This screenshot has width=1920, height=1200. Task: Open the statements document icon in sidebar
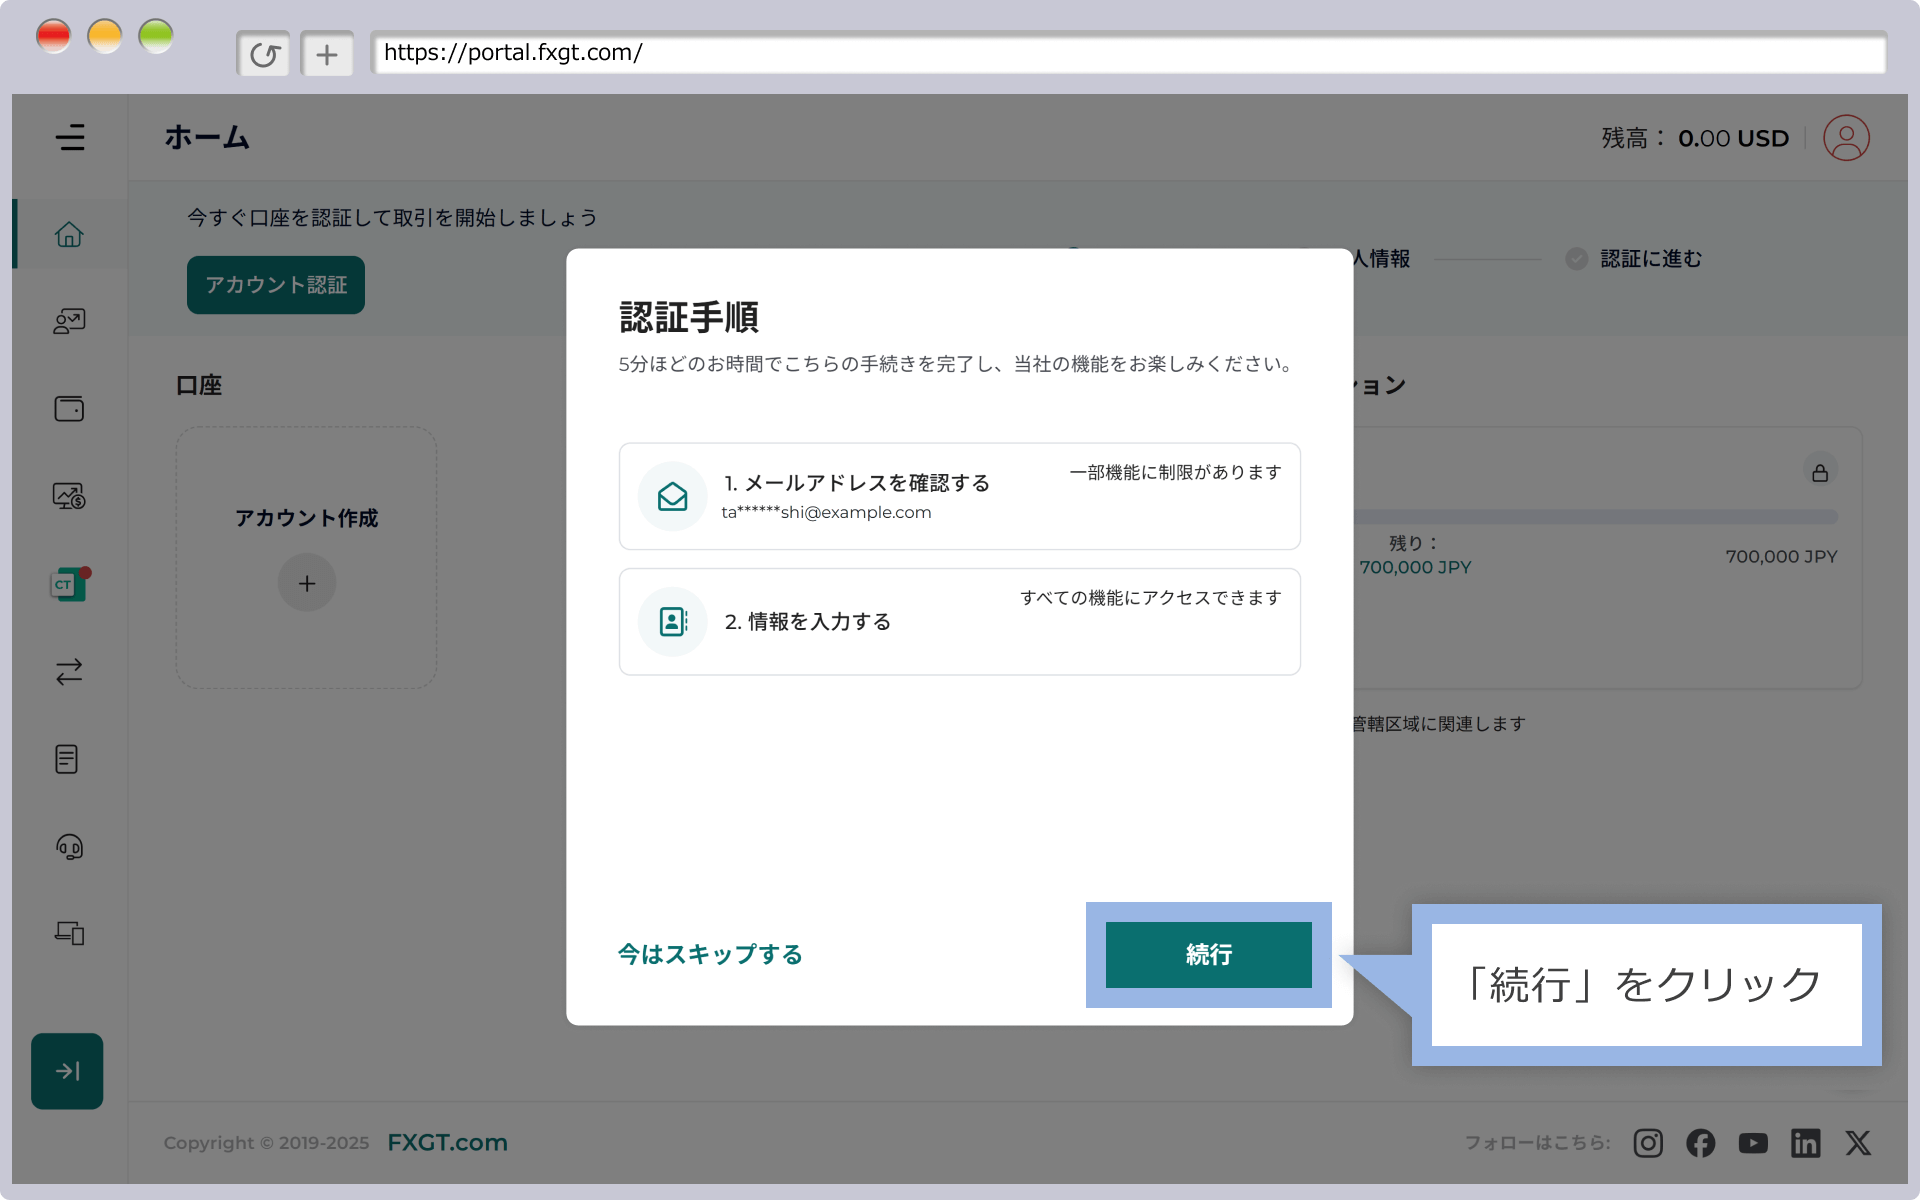click(x=68, y=759)
